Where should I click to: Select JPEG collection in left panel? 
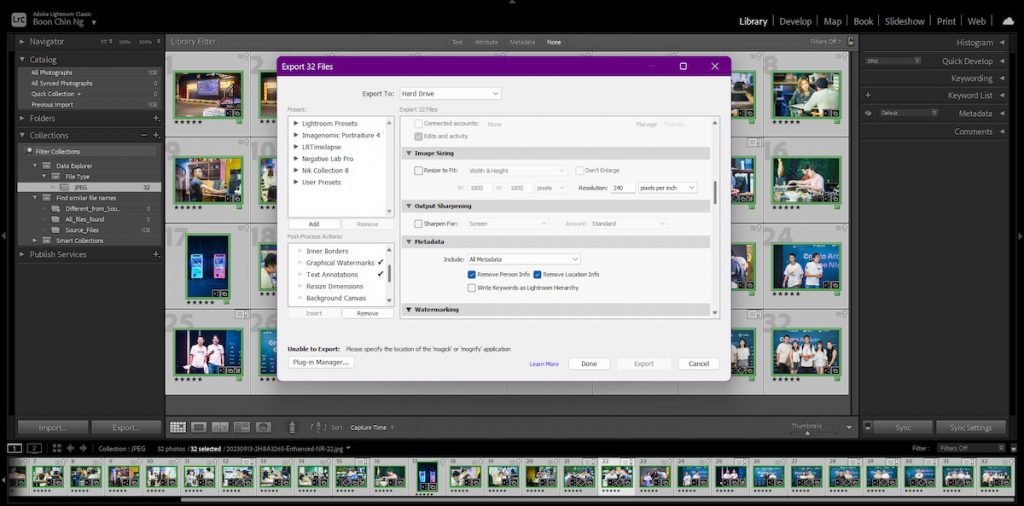tap(89, 187)
